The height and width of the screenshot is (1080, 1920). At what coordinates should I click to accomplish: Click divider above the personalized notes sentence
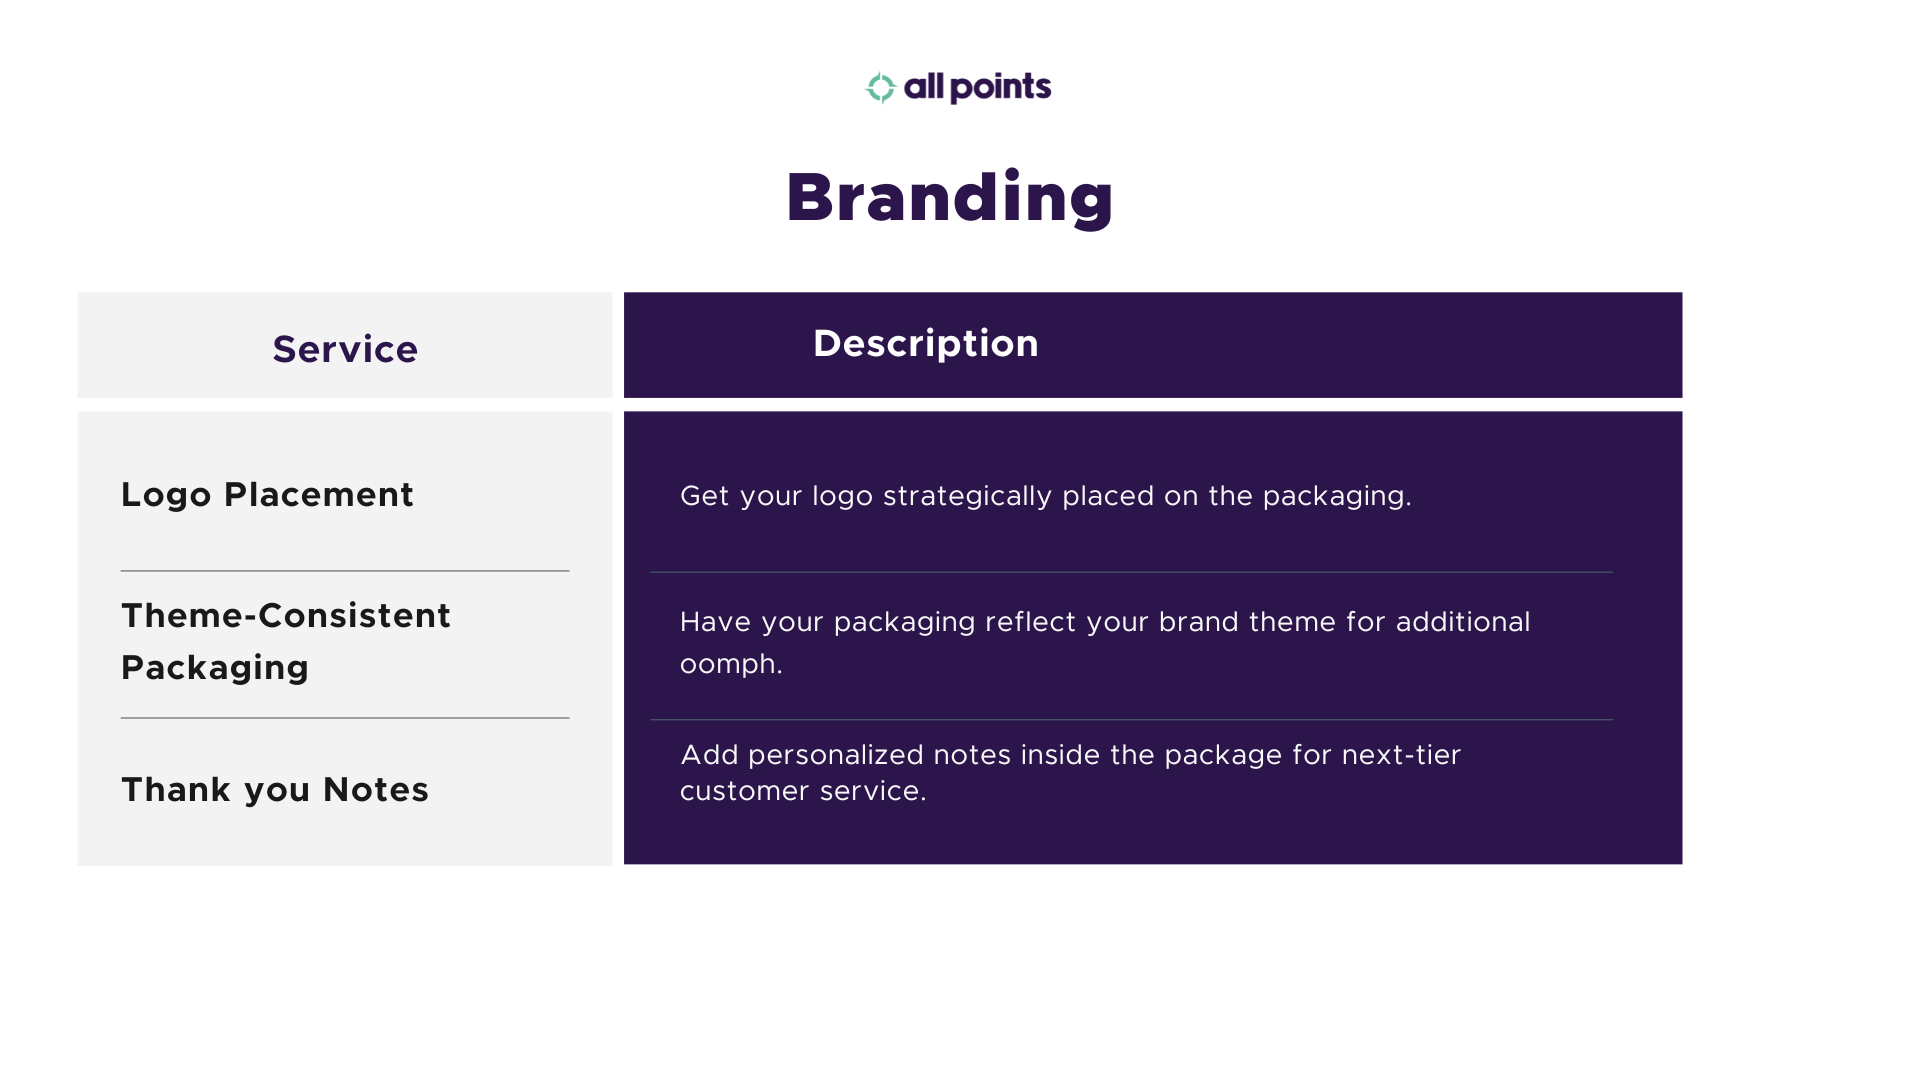(x=1131, y=720)
